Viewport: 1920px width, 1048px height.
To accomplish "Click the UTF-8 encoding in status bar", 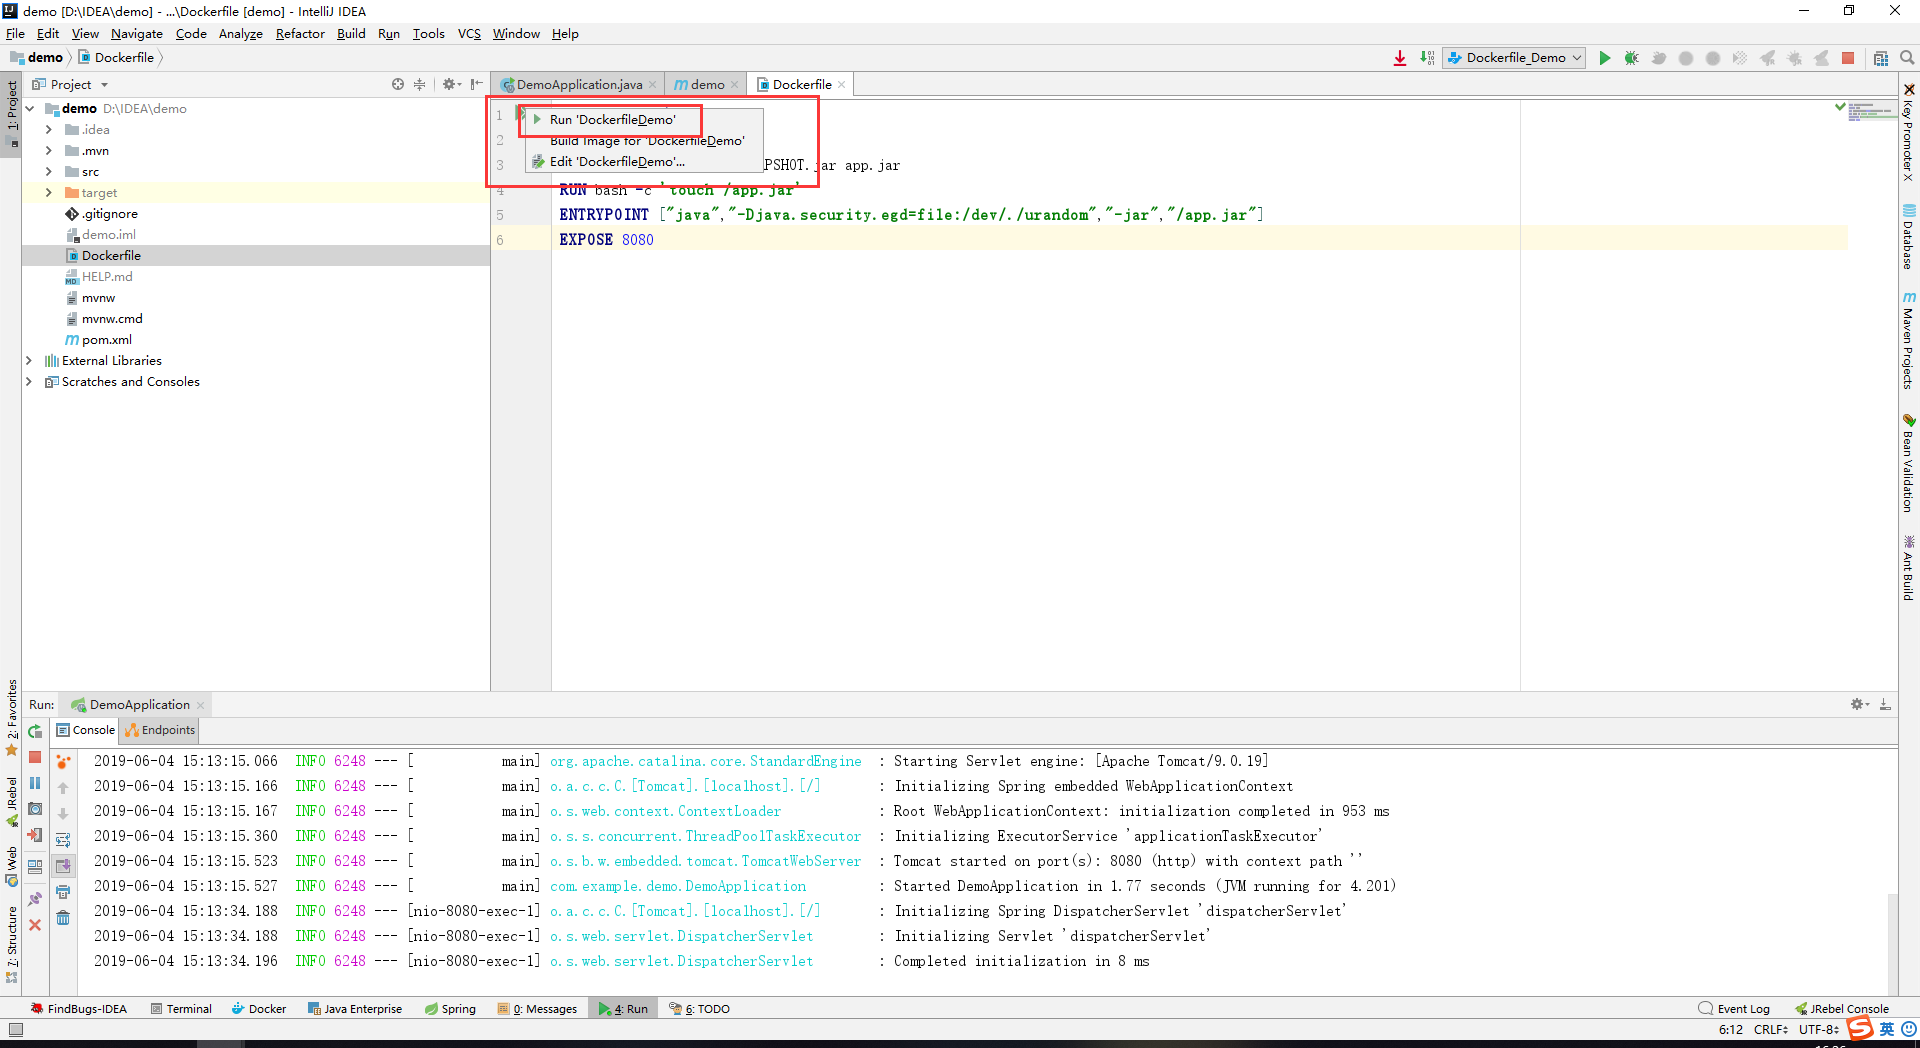I will tap(1819, 1029).
